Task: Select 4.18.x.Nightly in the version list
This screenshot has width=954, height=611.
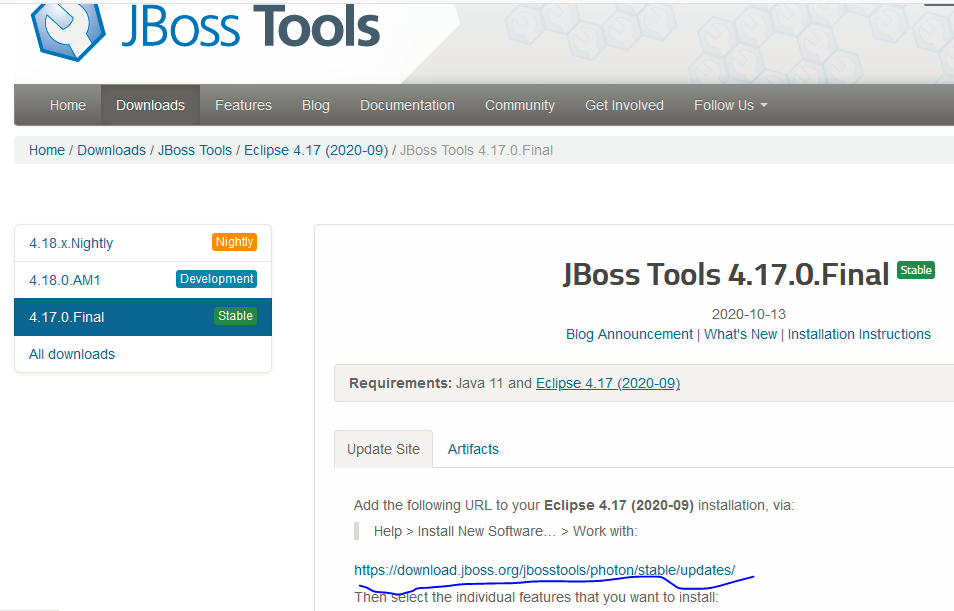Action: (142, 243)
